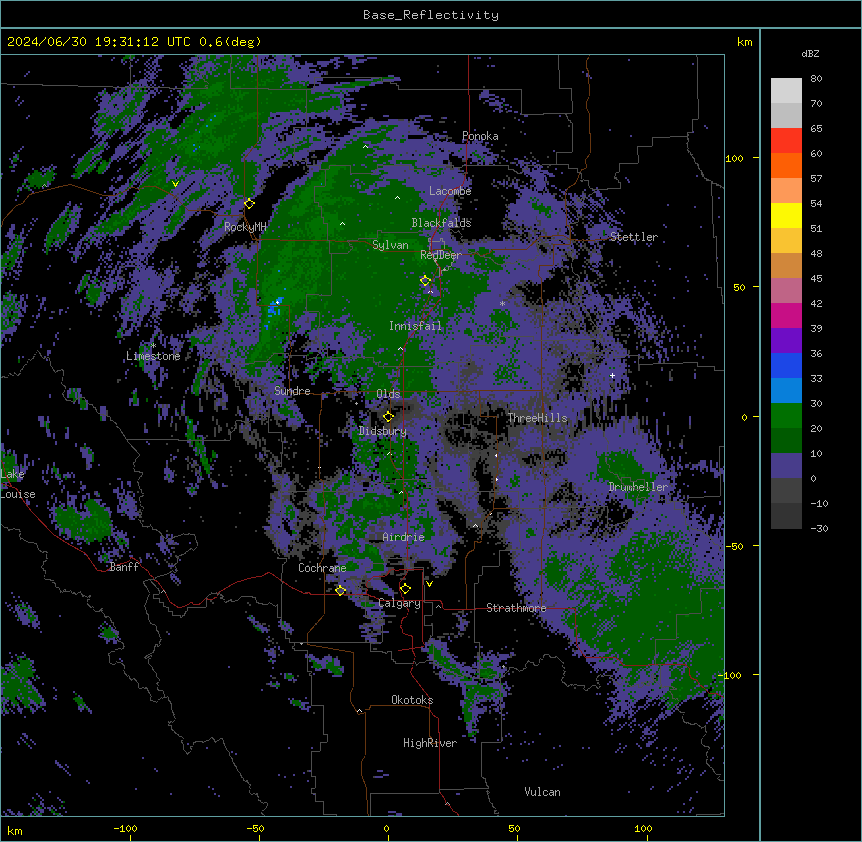Click the Drumheller label
This screenshot has width=862, height=842.
(638, 487)
